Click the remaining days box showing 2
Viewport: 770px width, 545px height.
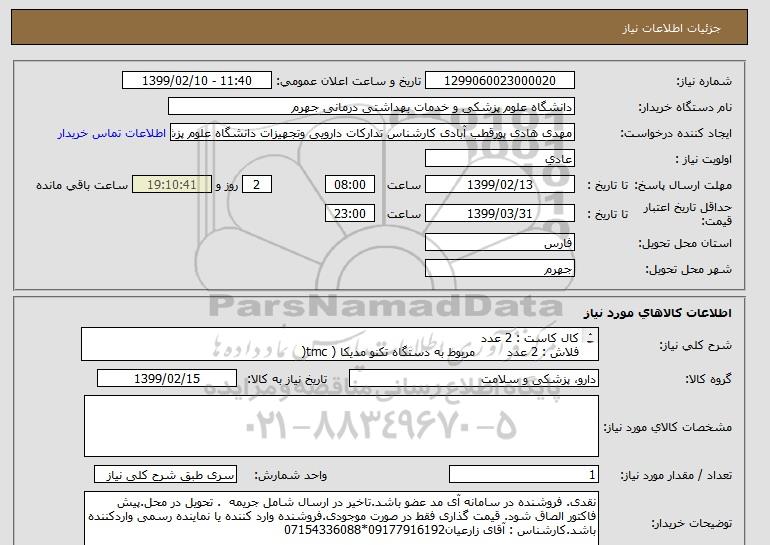pyautogui.click(x=256, y=185)
